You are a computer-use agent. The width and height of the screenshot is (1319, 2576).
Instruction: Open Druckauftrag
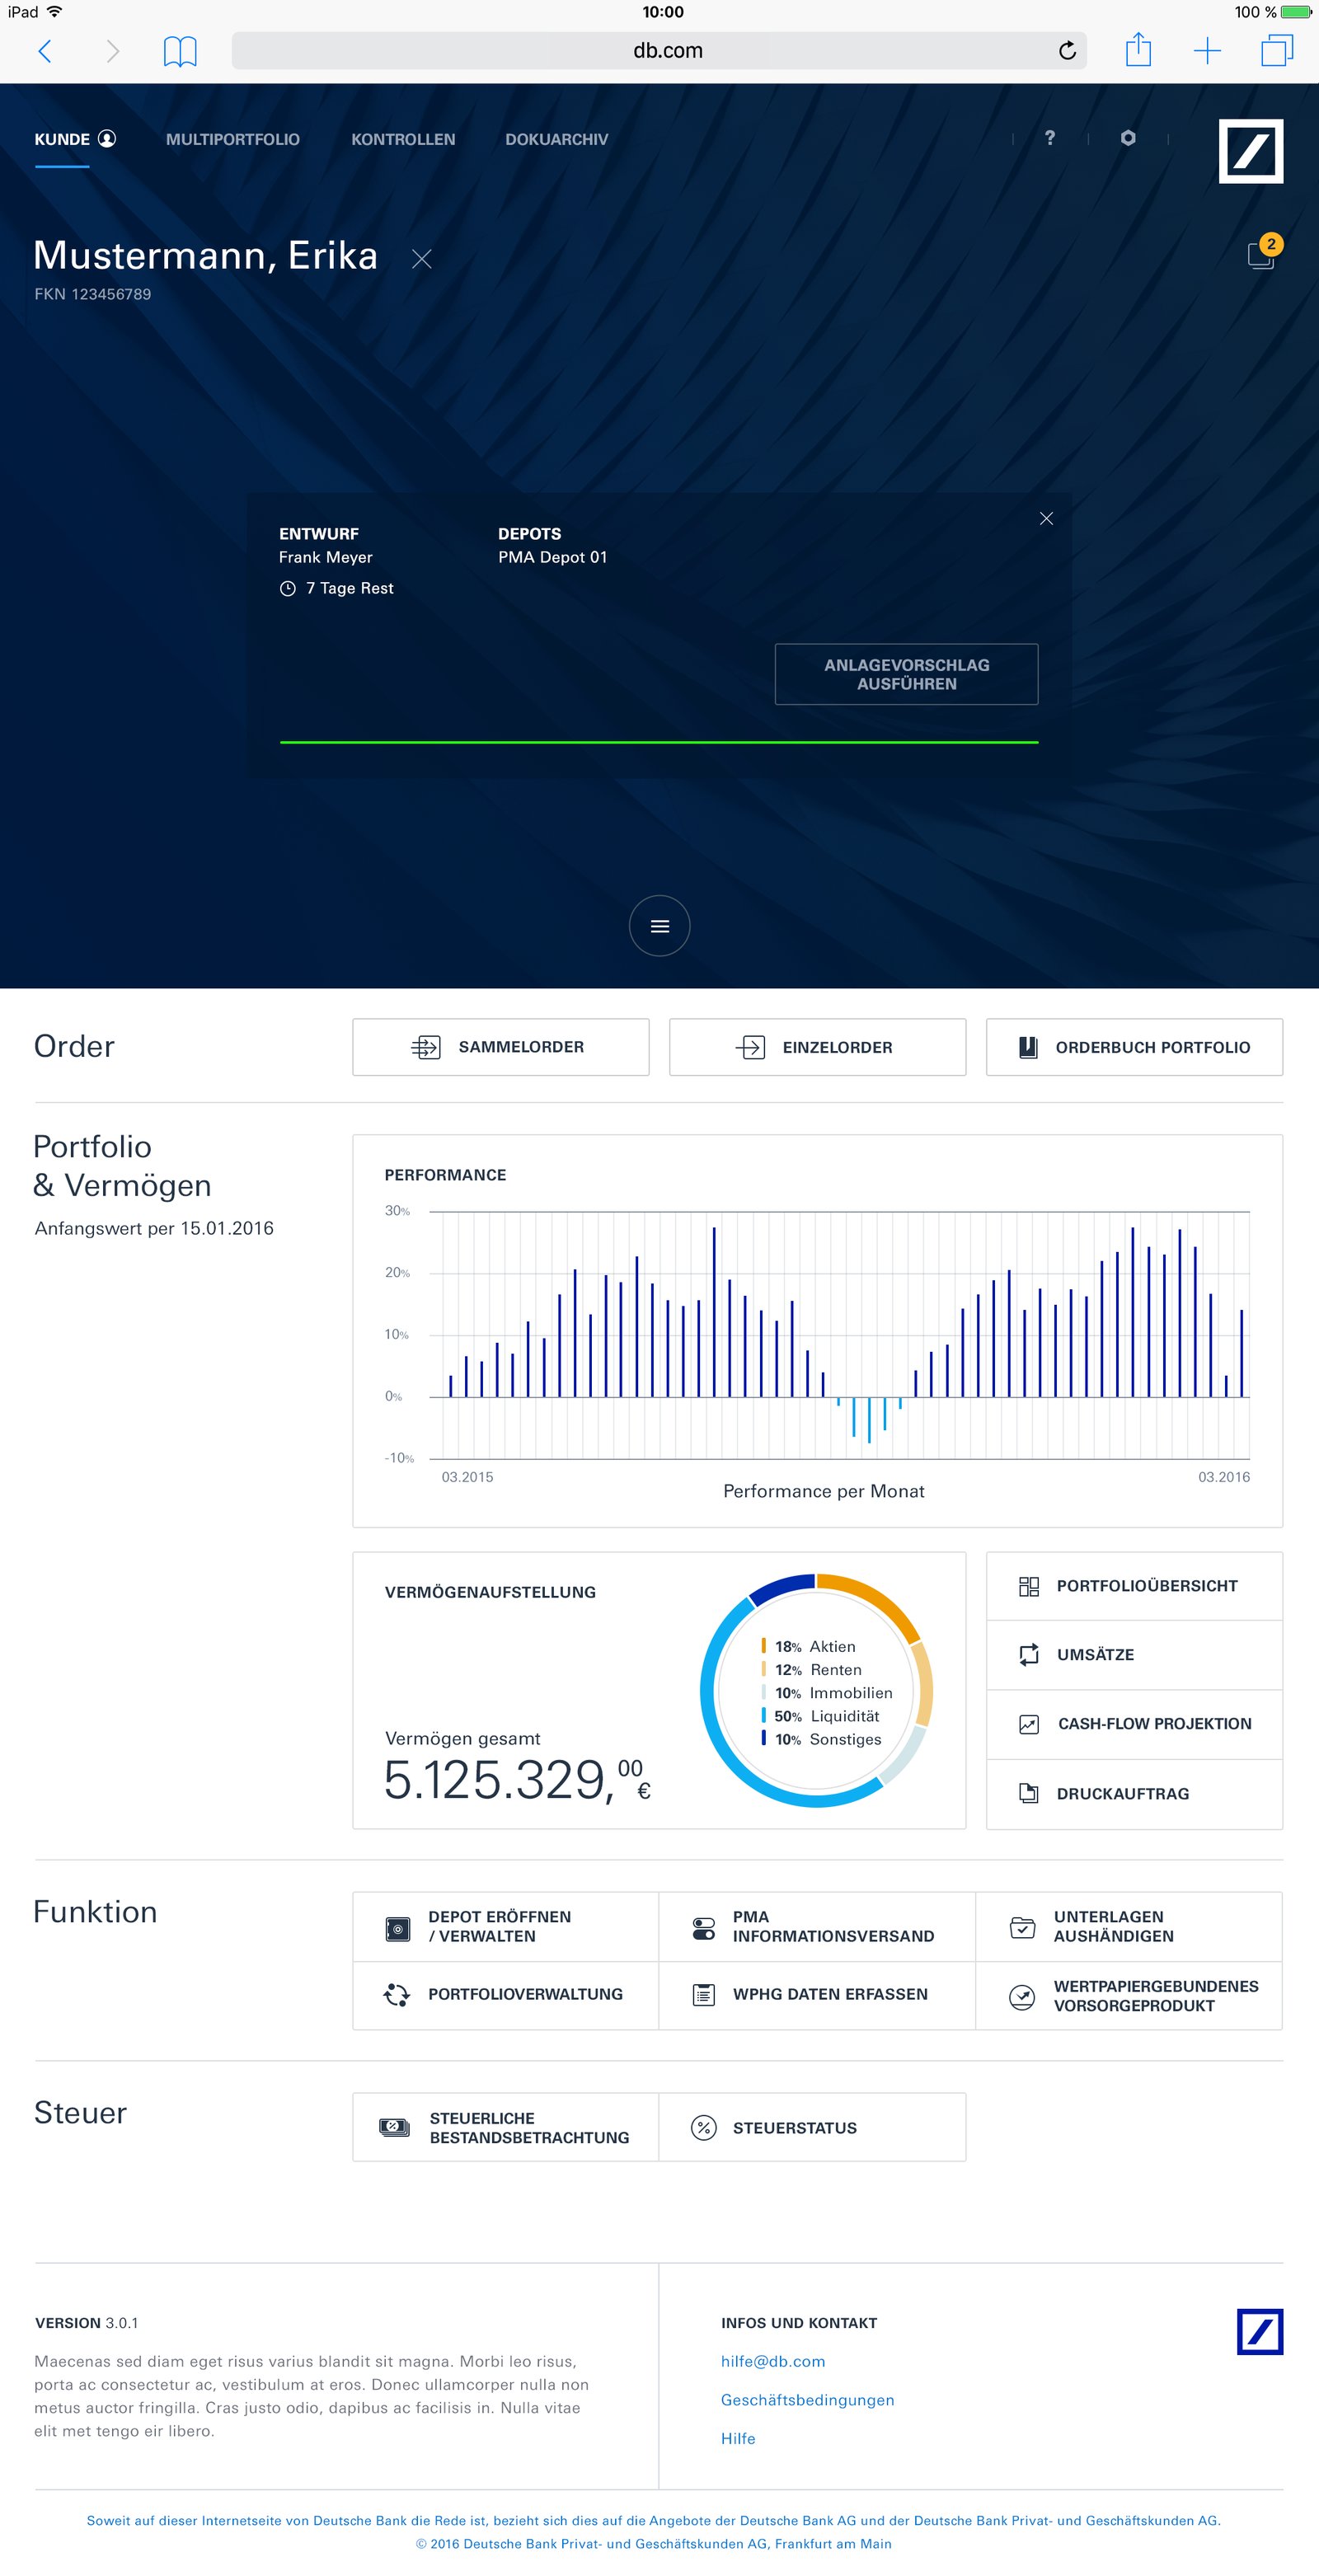coord(1134,1794)
